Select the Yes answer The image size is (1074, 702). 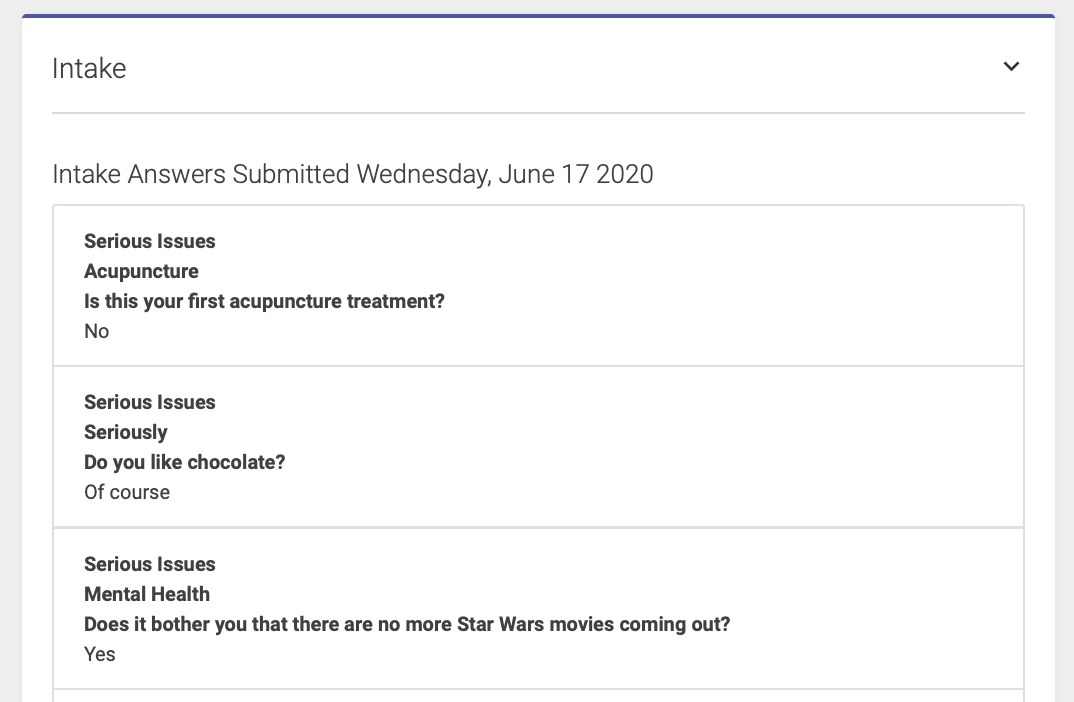(99, 654)
